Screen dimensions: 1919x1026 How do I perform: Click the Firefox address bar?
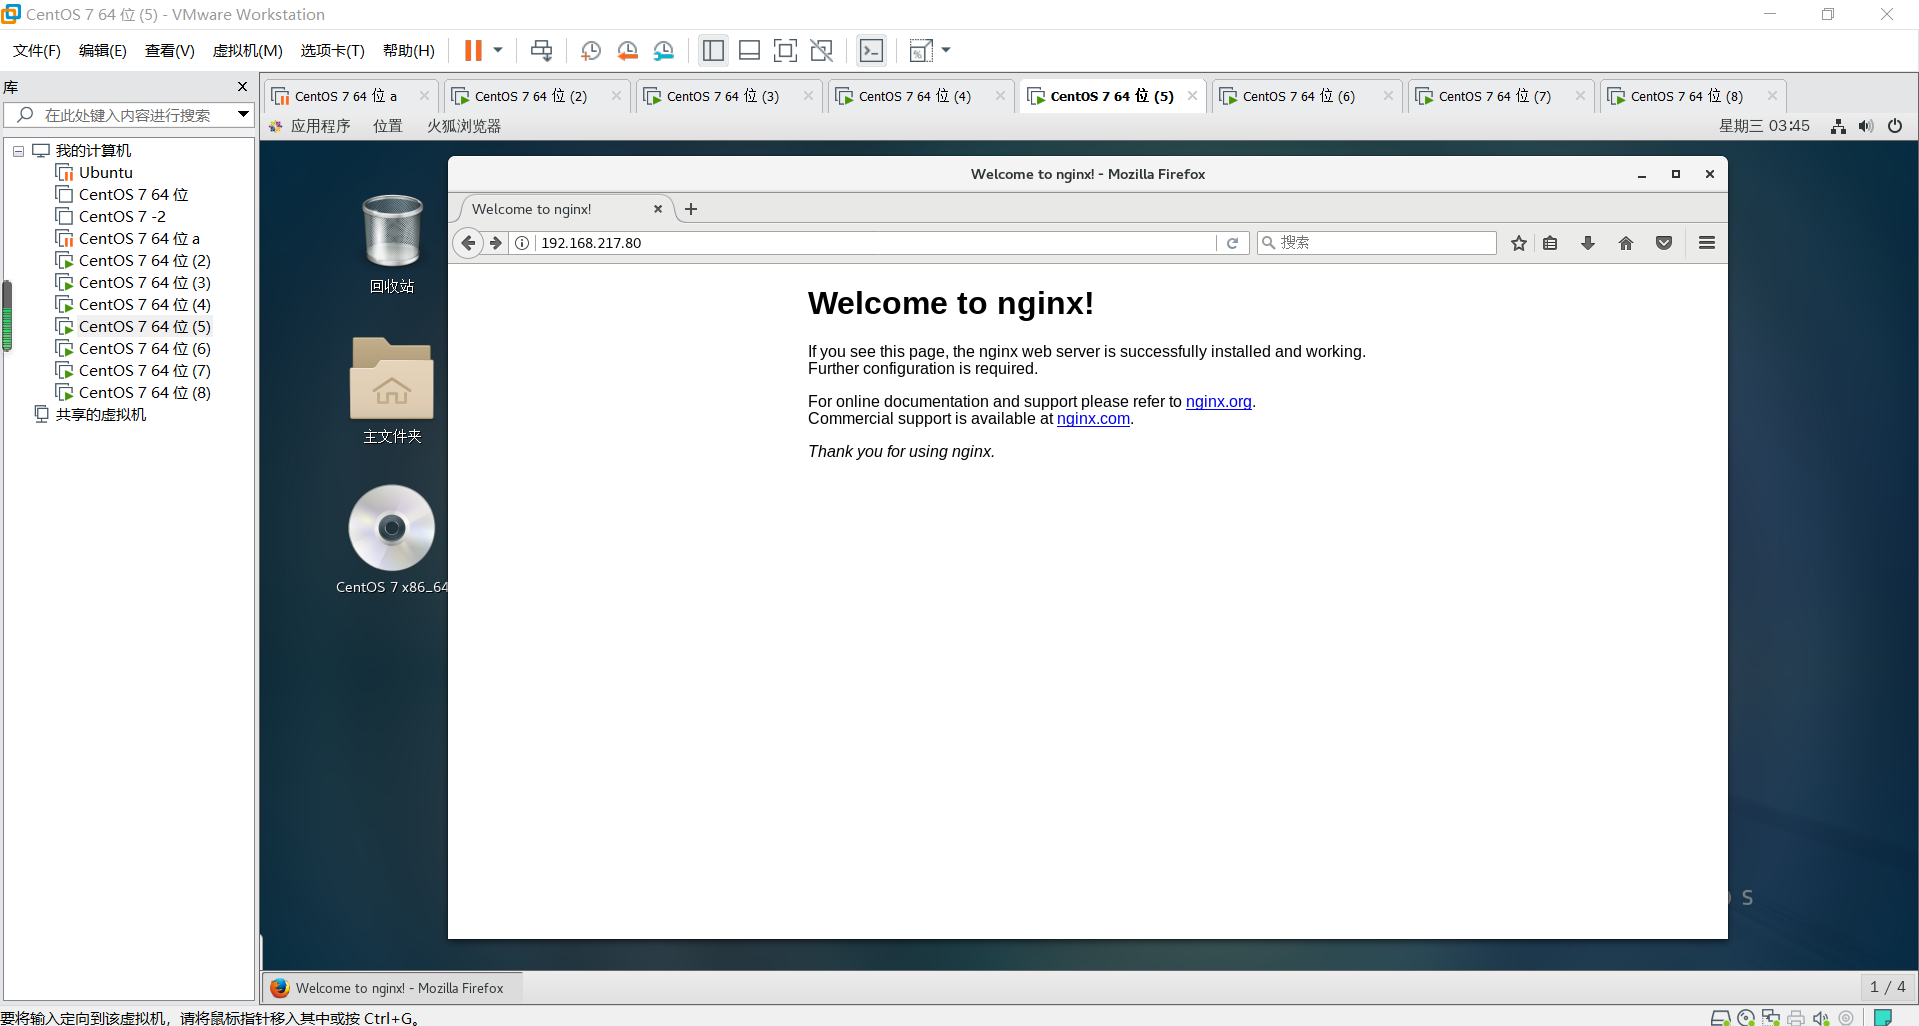click(x=876, y=243)
